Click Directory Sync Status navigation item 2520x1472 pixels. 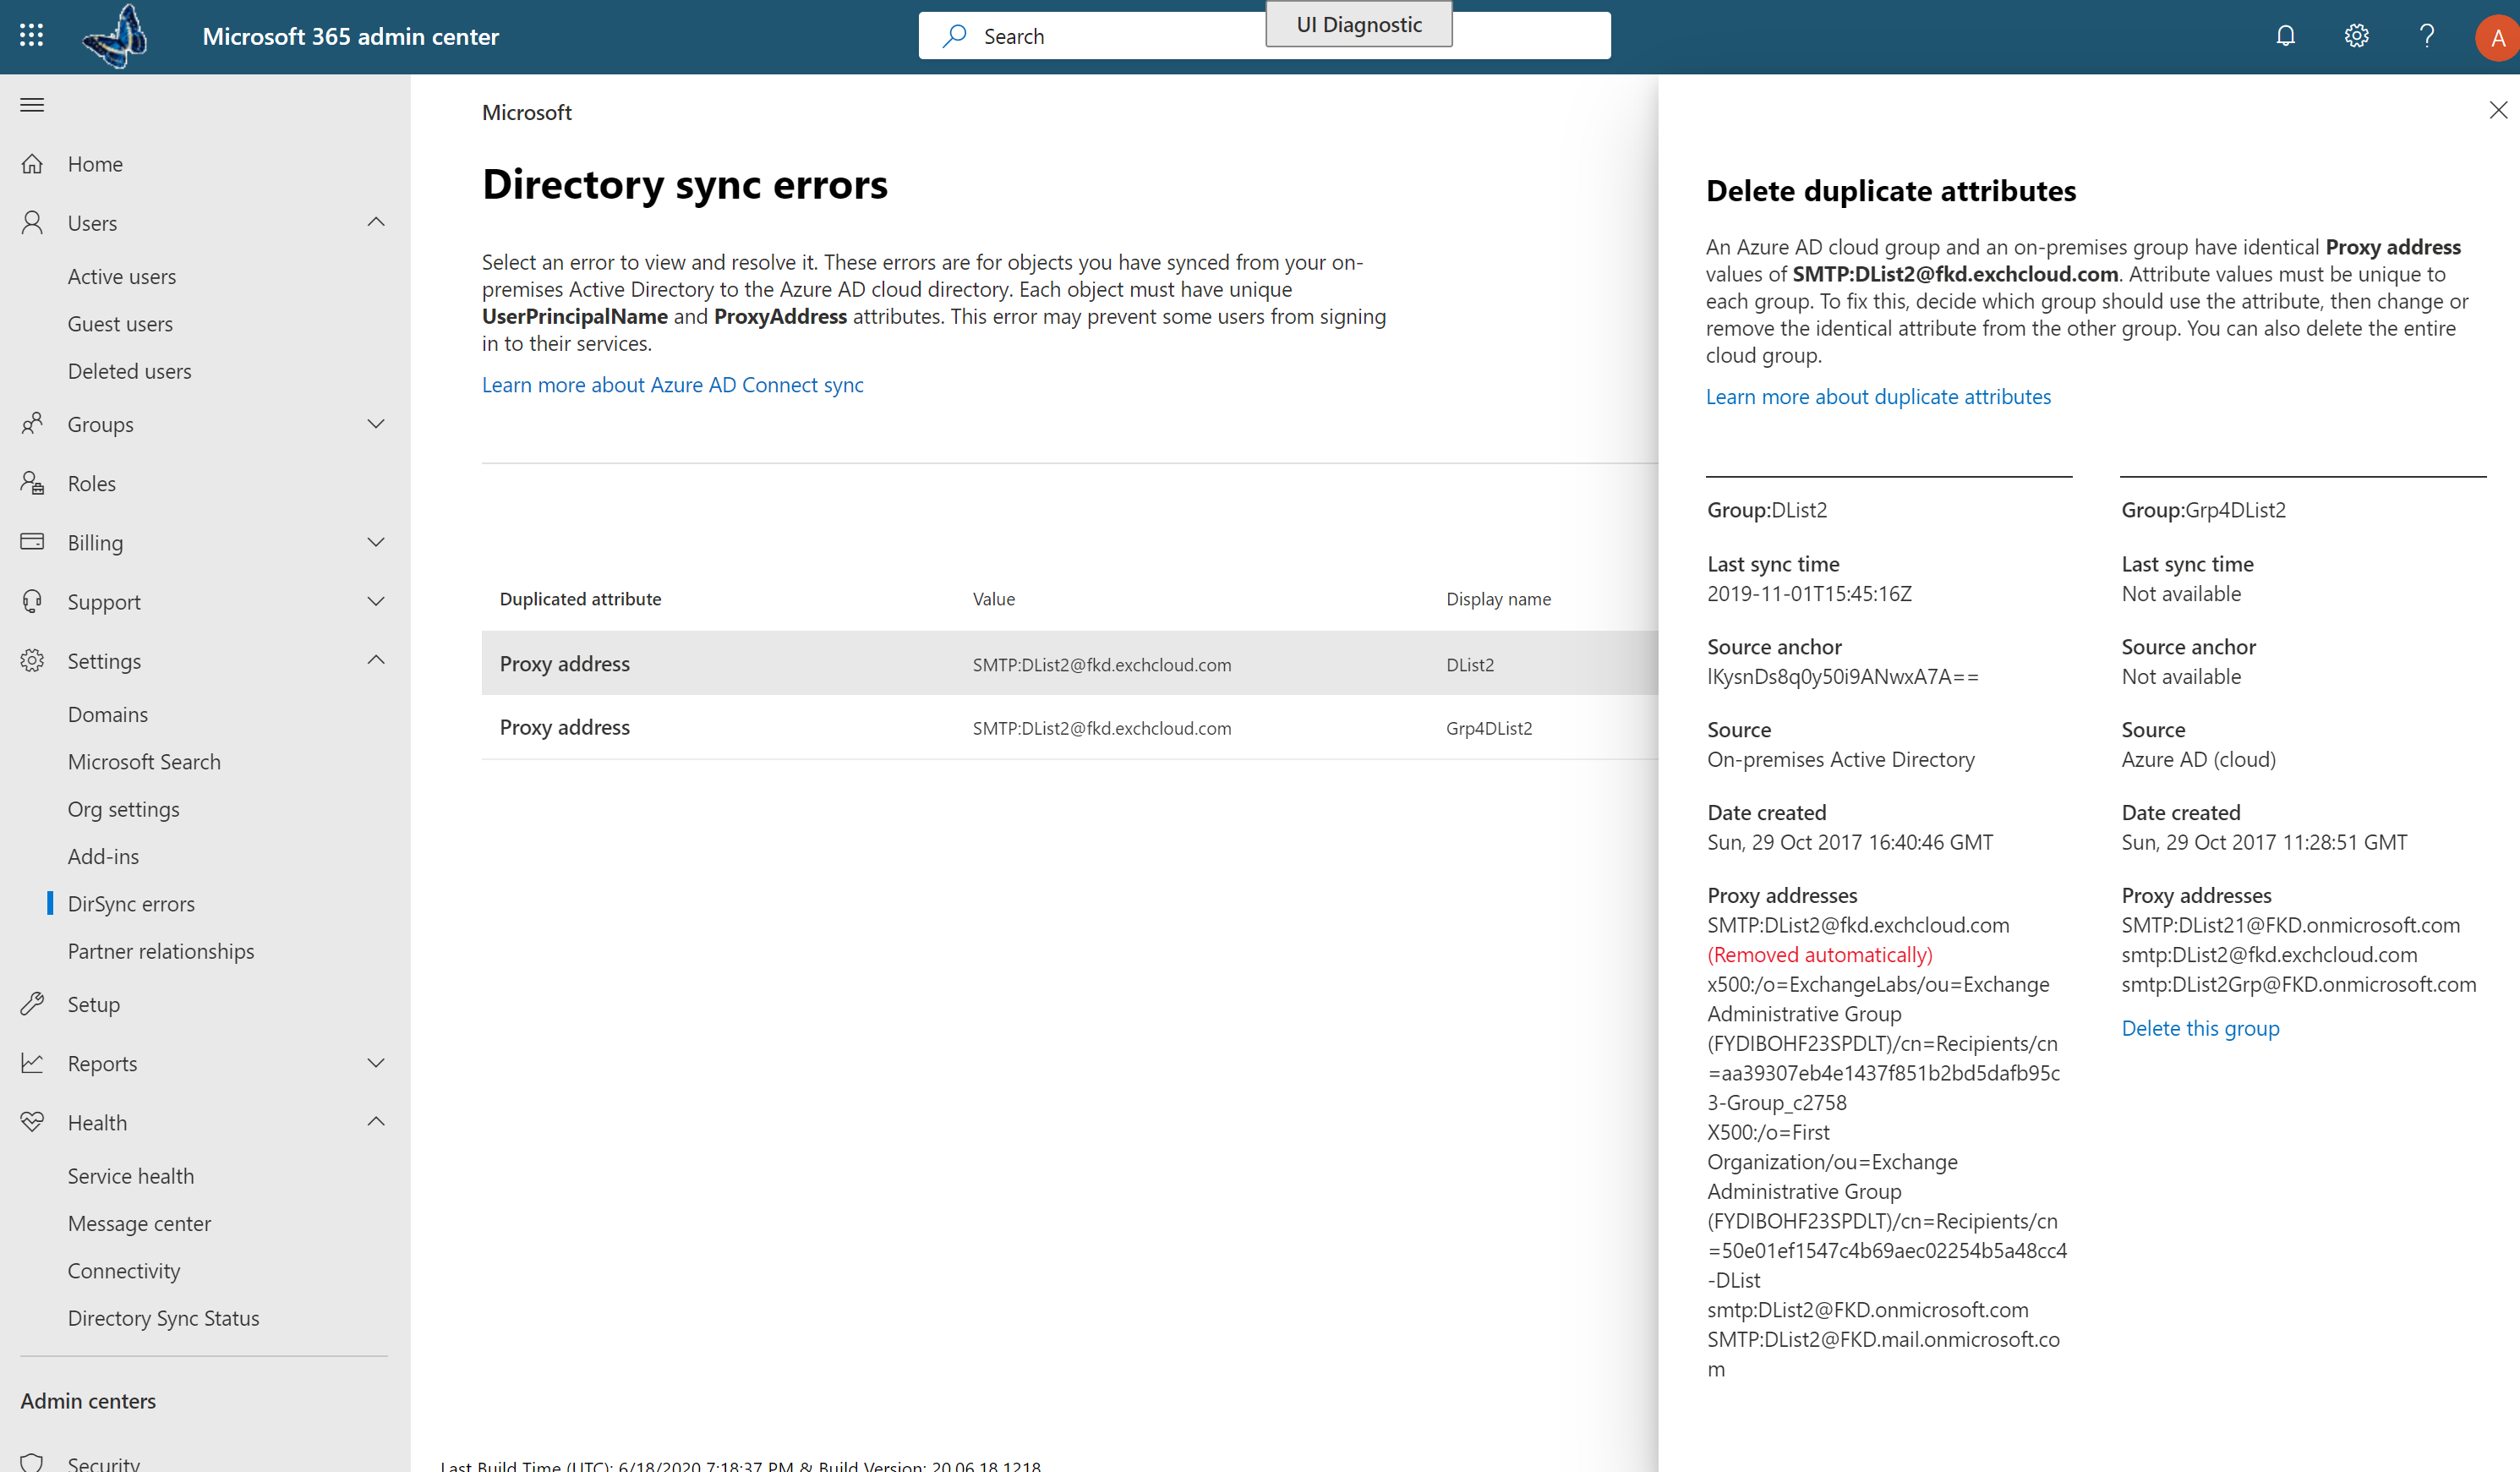pyautogui.click(x=163, y=1318)
